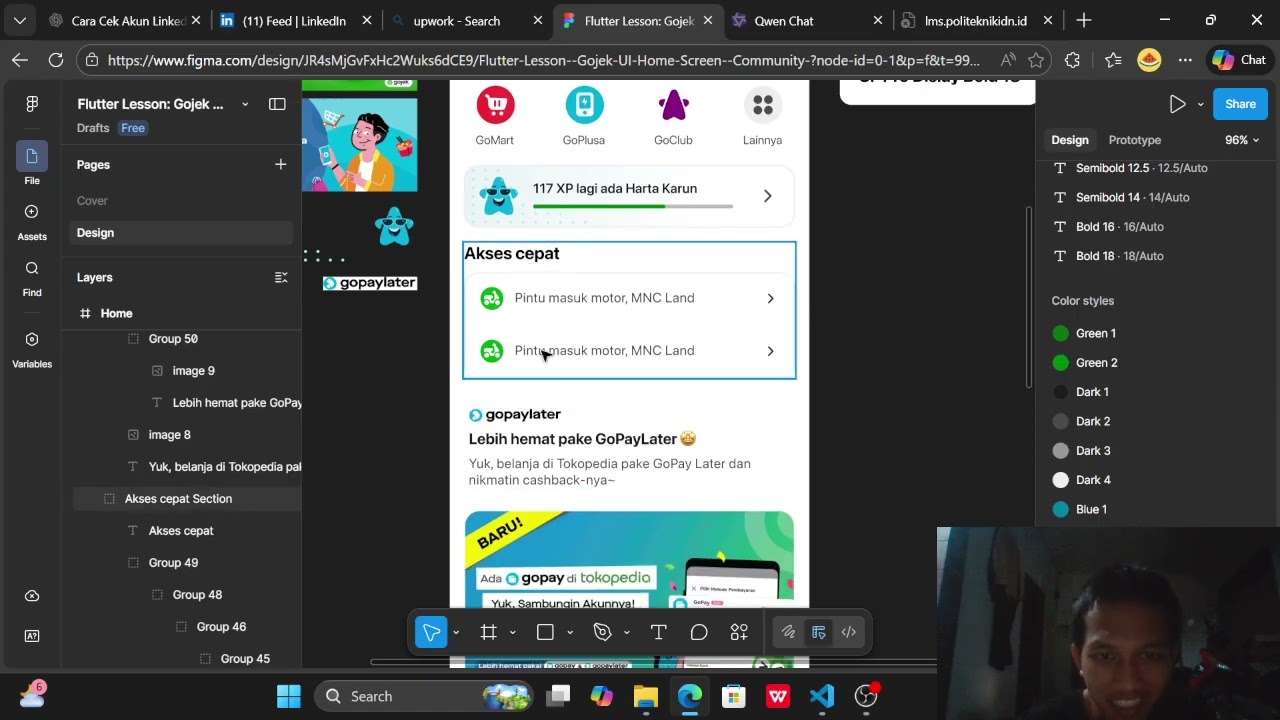Open Frame tool options dropdown arrow
Image resolution: width=1280 pixels, height=720 pixels.
coord(513,632)
